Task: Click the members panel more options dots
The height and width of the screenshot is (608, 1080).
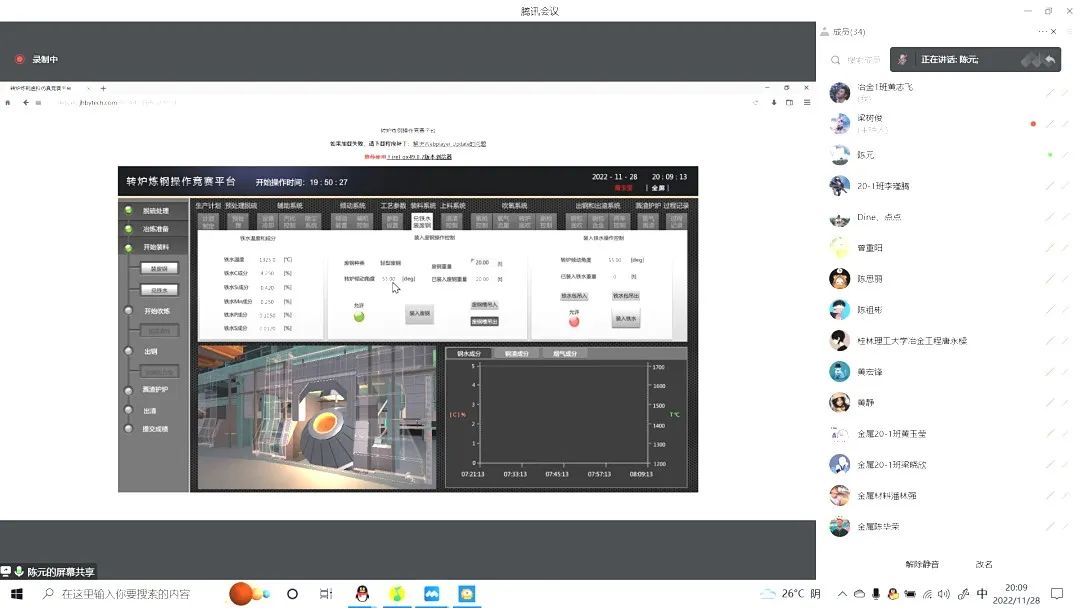Action: tap(1041, 32)
